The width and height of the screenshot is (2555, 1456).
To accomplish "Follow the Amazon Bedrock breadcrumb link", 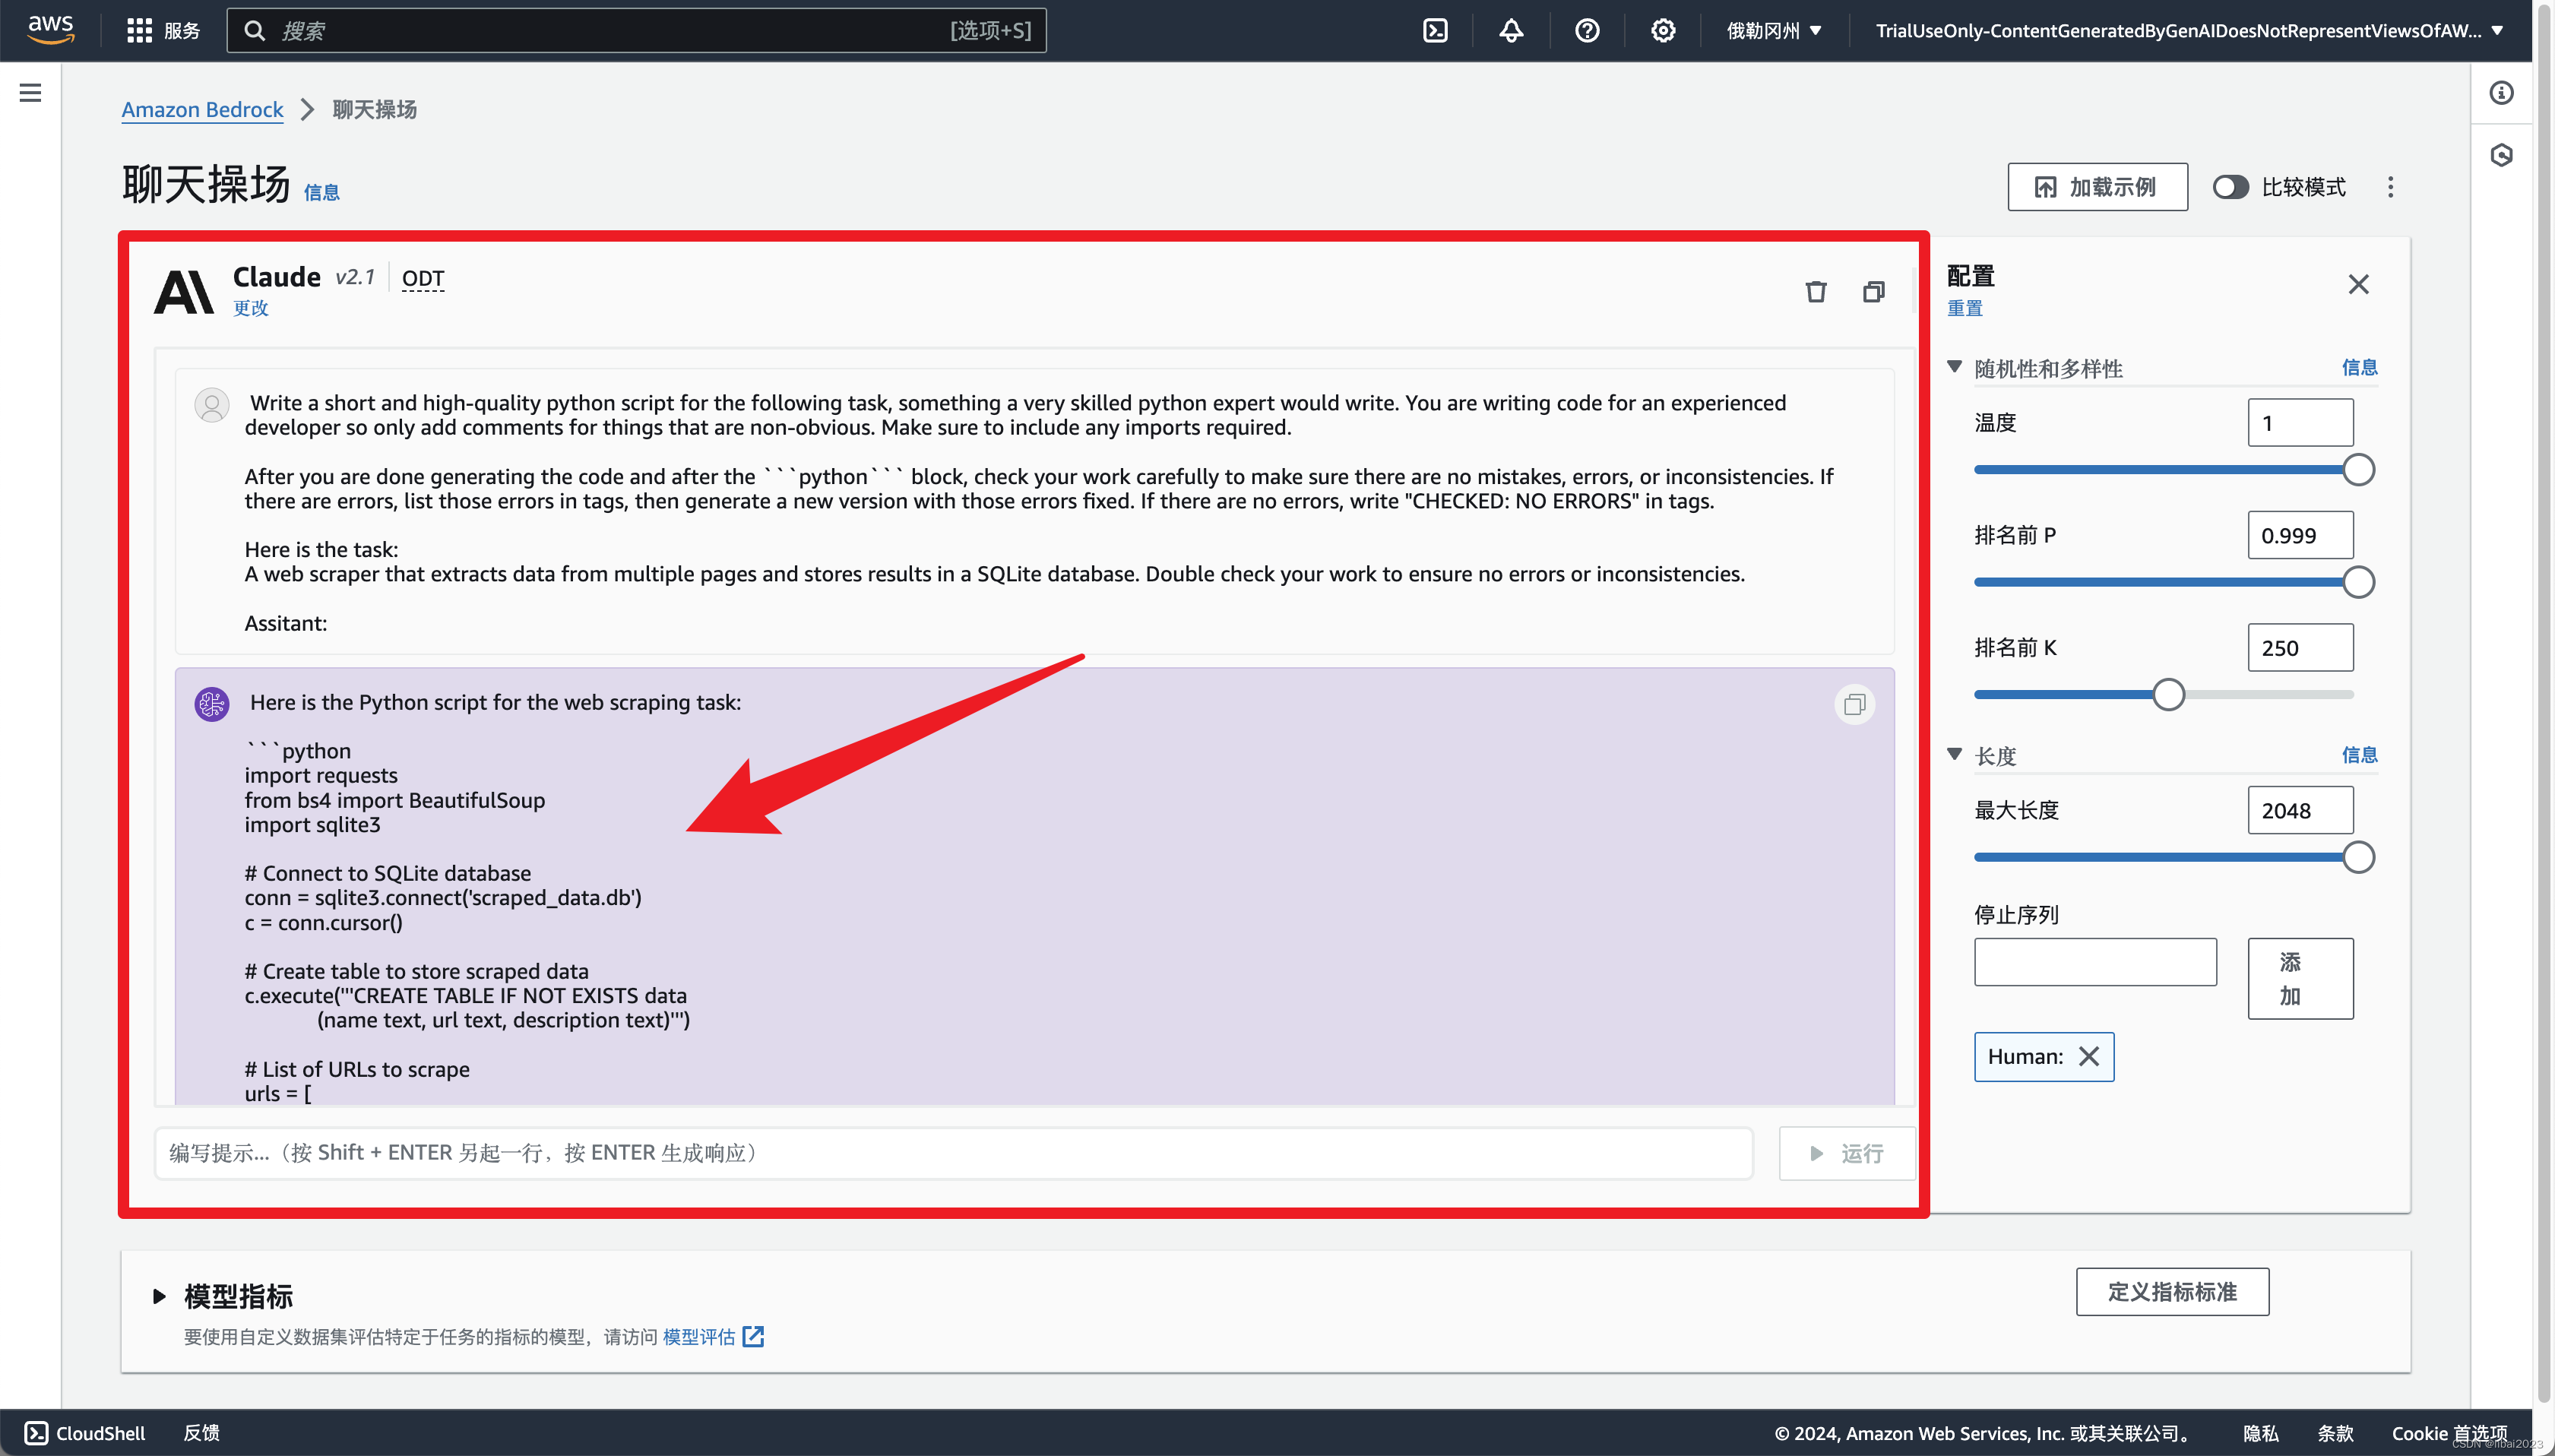I will pos(202,109).
